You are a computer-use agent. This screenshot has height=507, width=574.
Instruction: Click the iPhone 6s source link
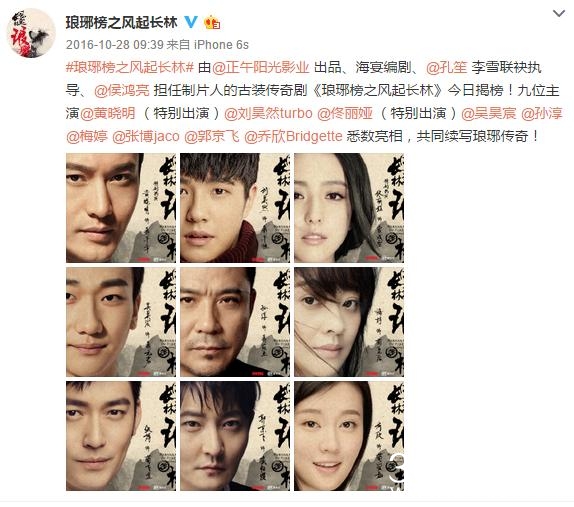pyautogui.click(x=221, y=45)
